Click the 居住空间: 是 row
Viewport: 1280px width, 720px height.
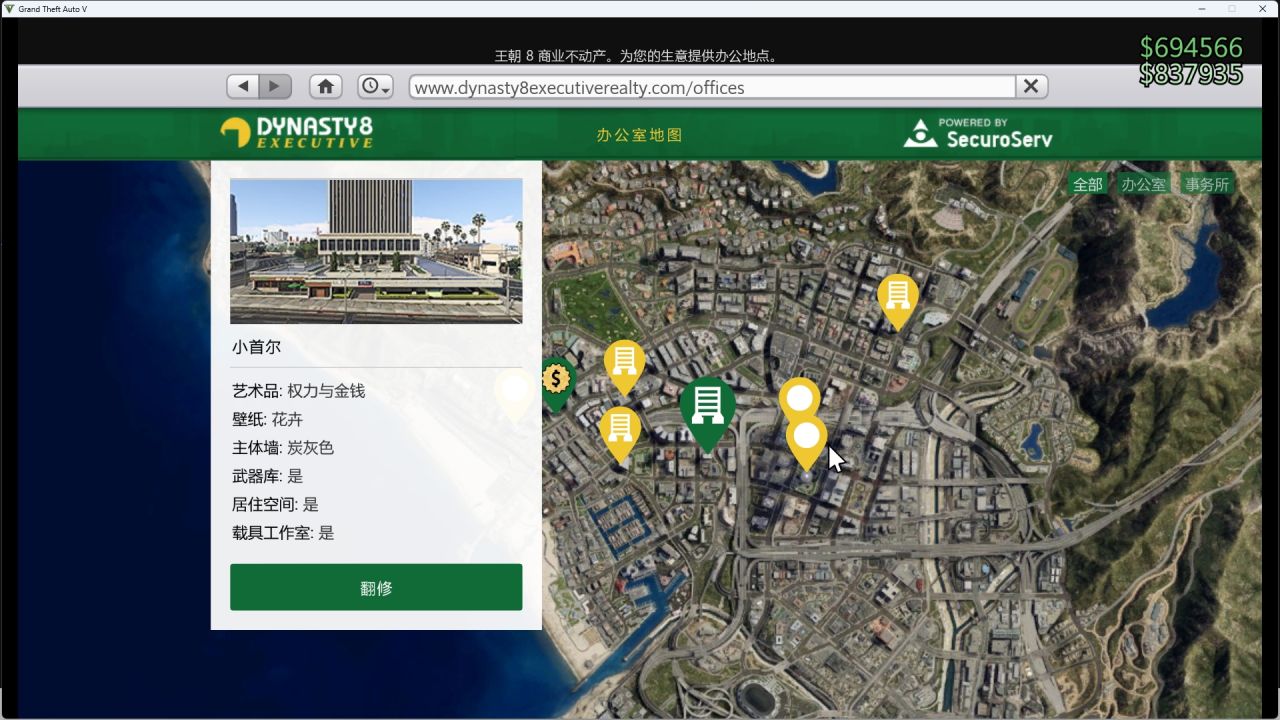276,504
